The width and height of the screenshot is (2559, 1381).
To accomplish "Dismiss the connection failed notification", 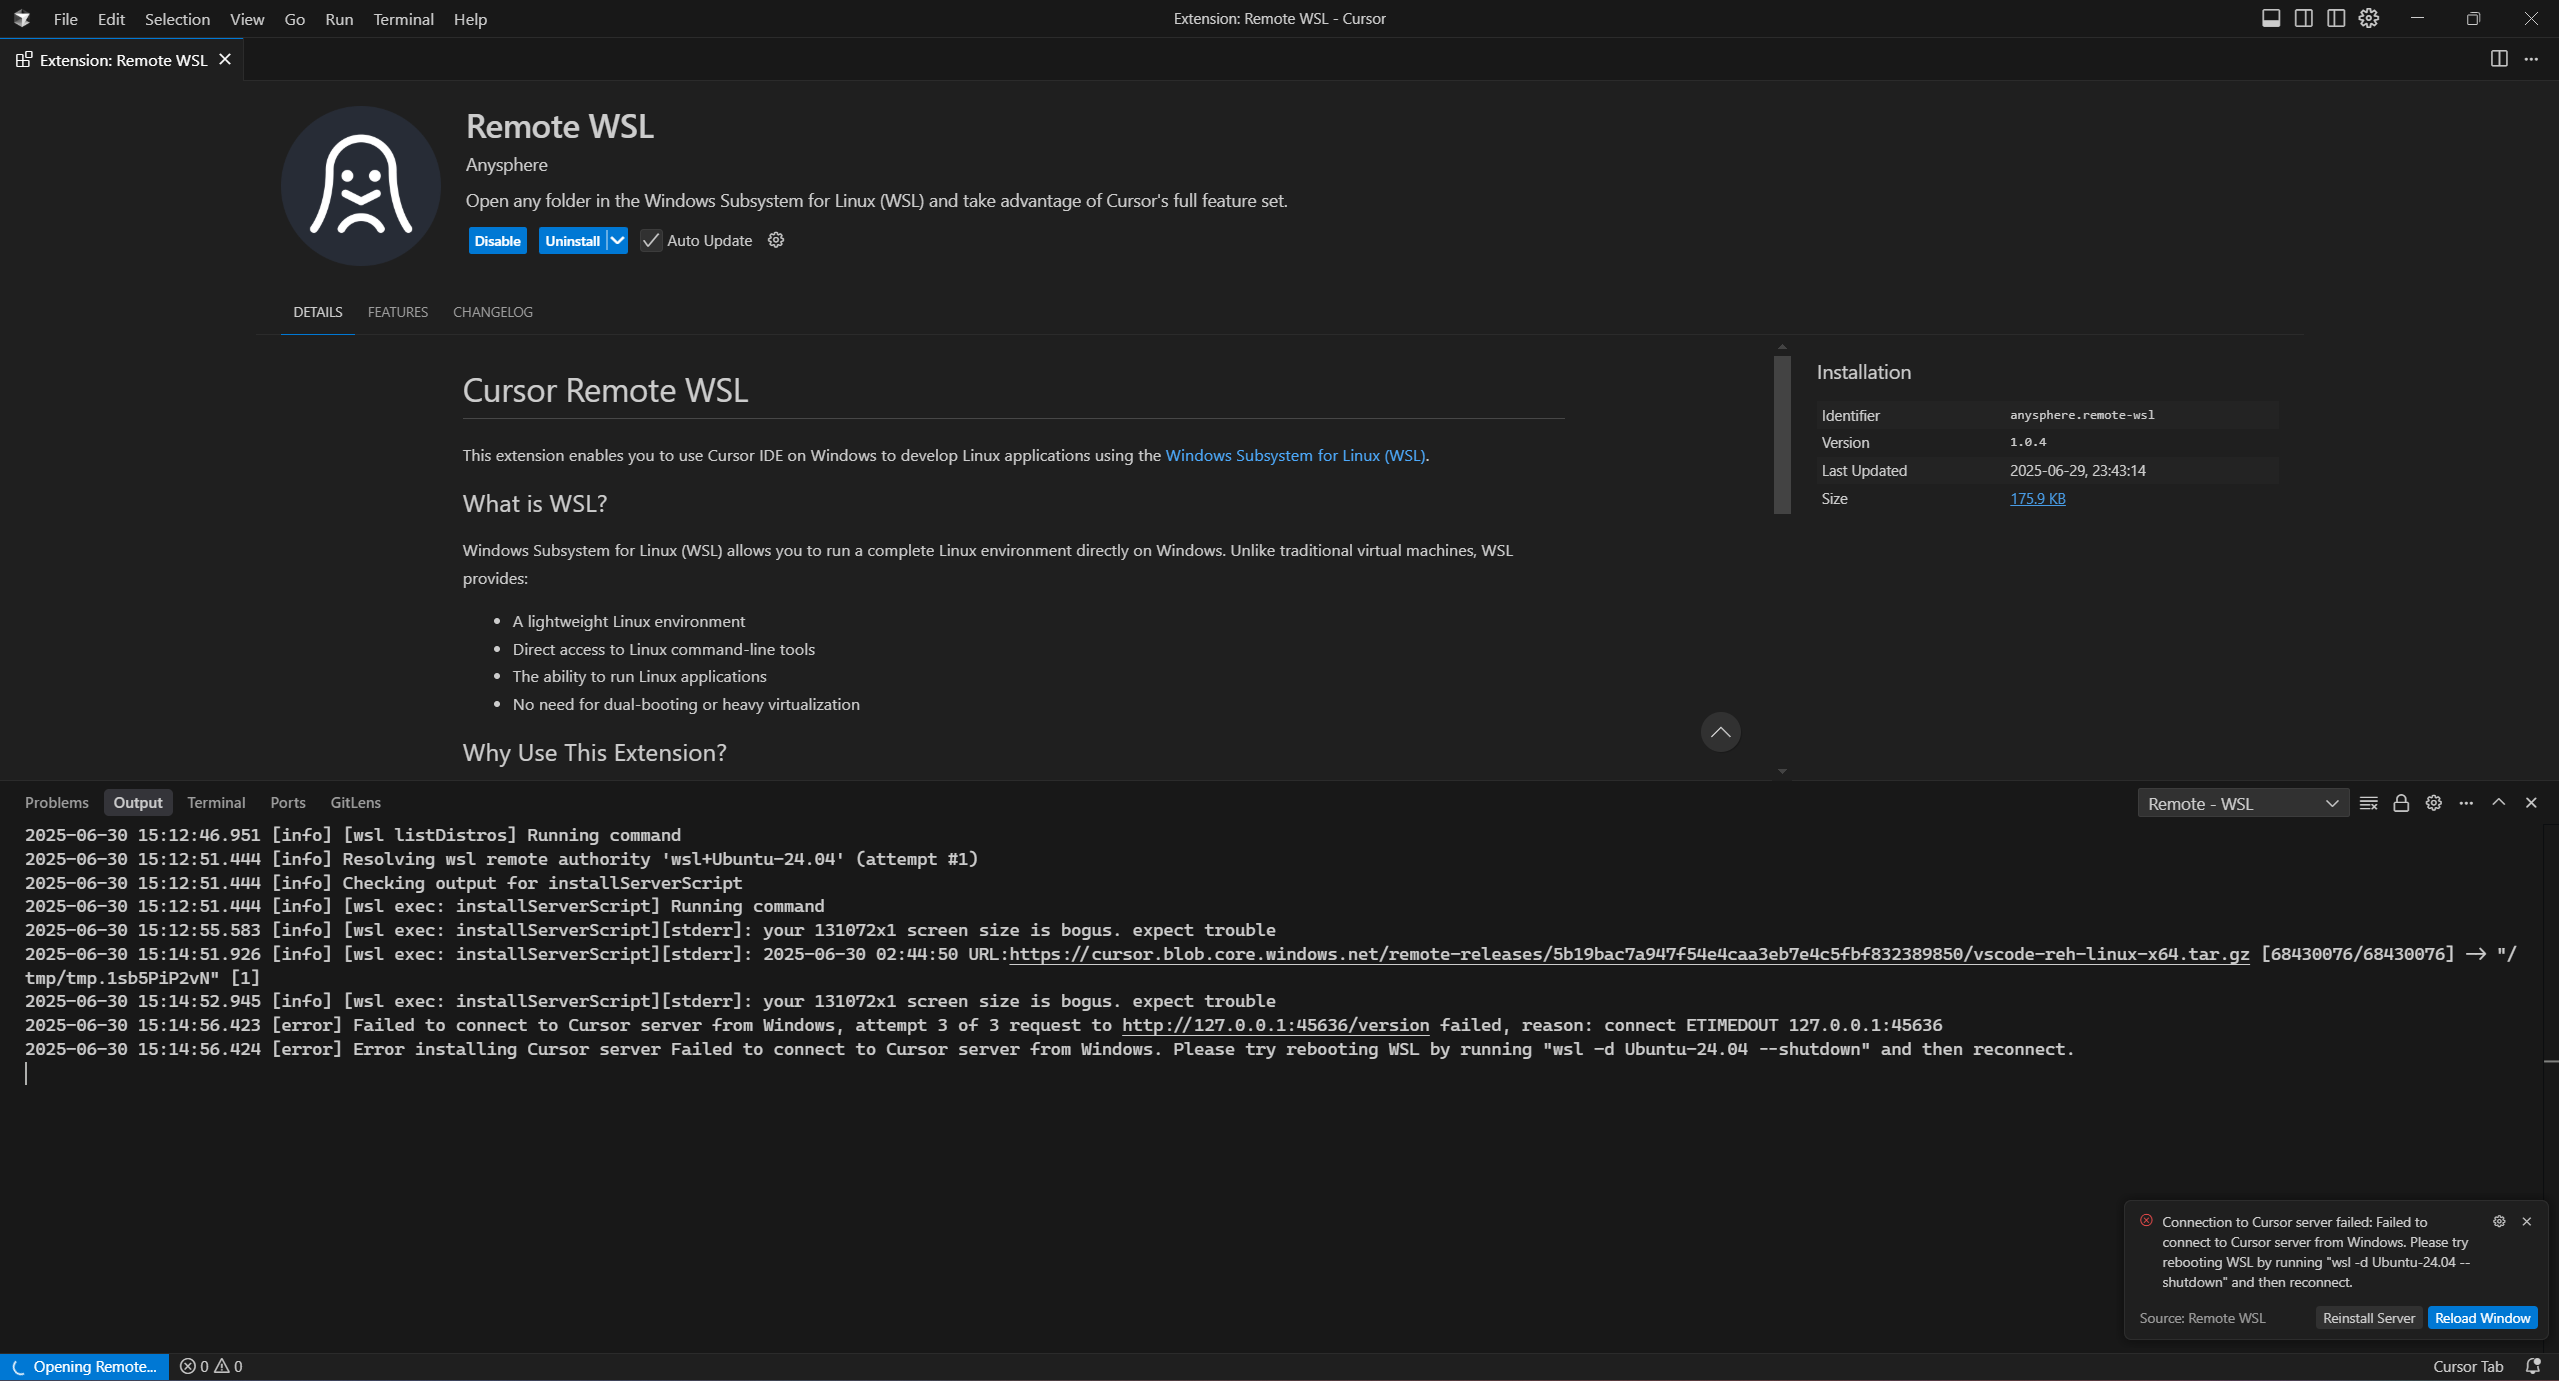I will (x=2527, y=1221).
